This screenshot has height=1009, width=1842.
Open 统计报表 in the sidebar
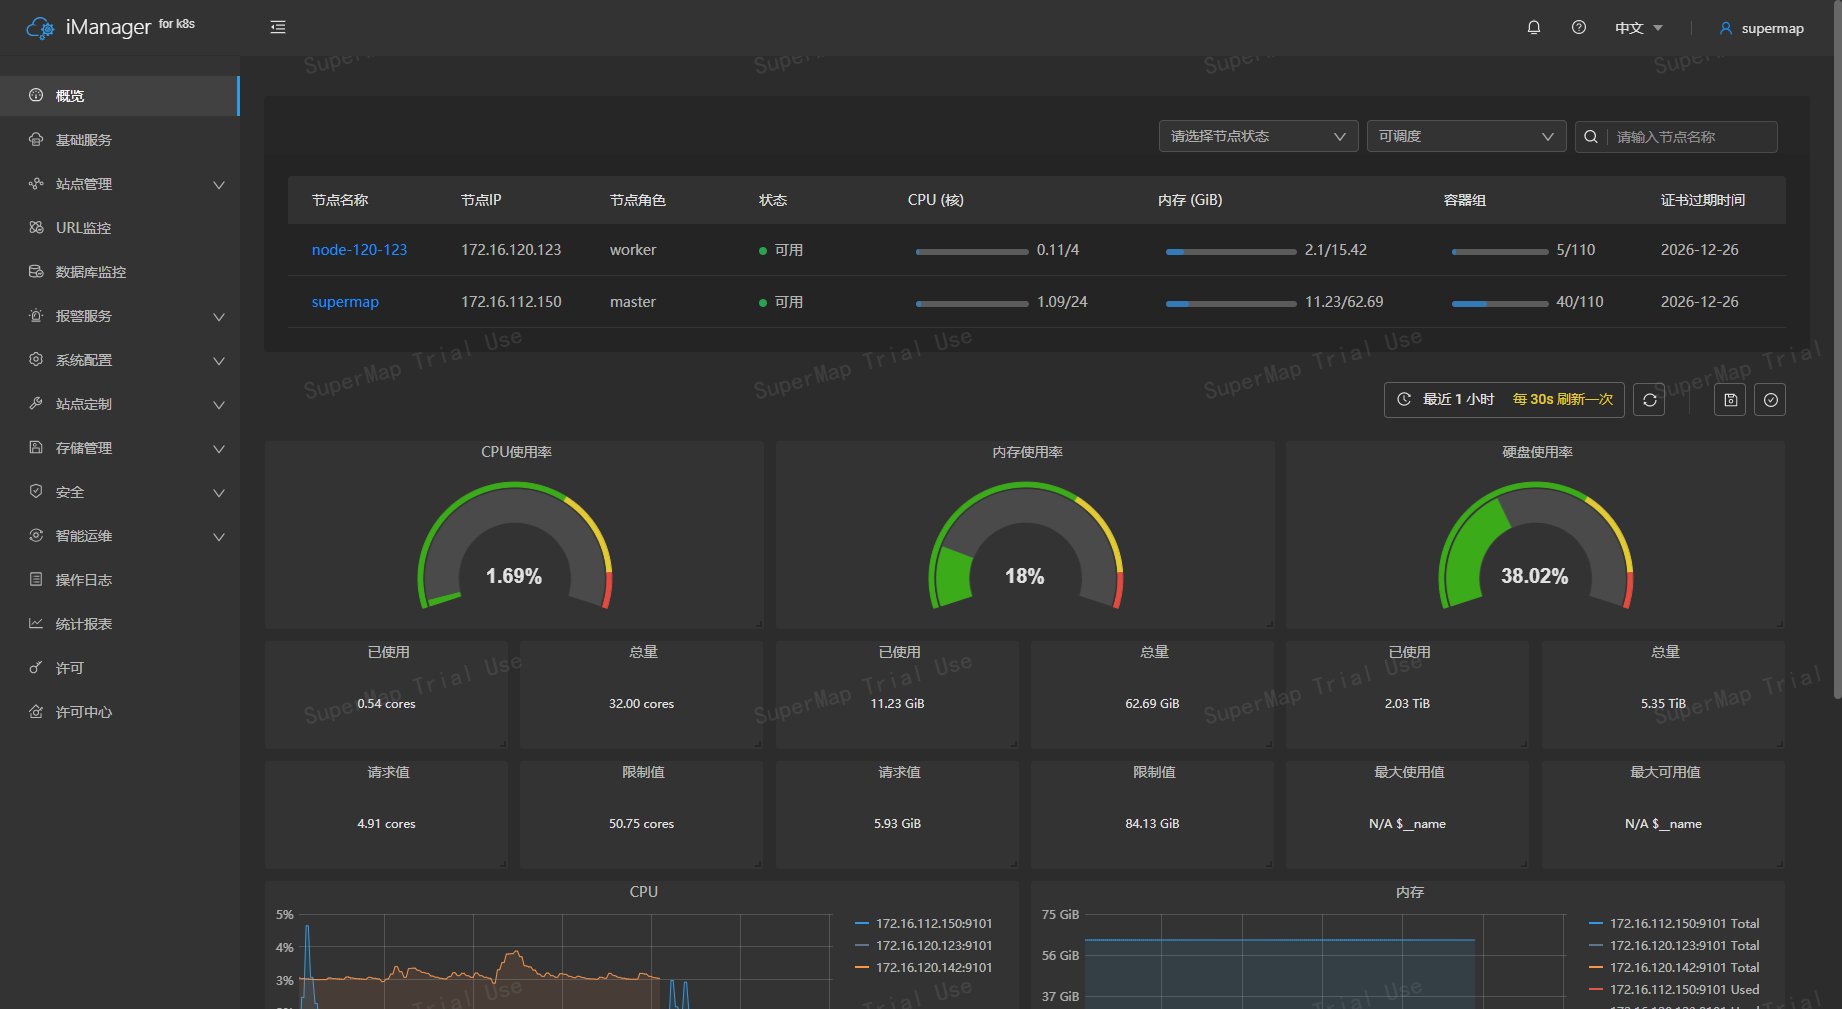pos(119,624)
